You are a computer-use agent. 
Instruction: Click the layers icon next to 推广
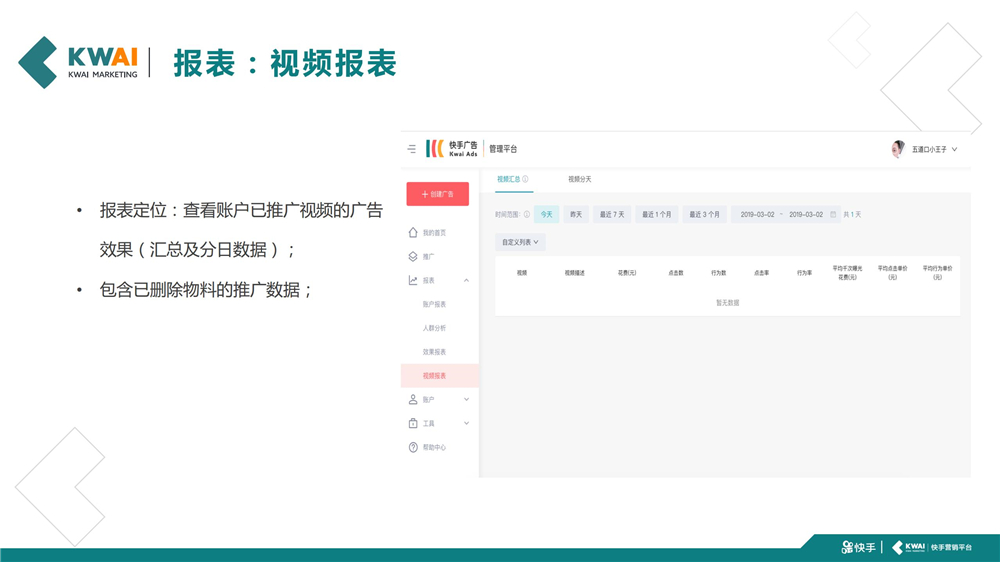pyautogui.click(x=413, y=256)
